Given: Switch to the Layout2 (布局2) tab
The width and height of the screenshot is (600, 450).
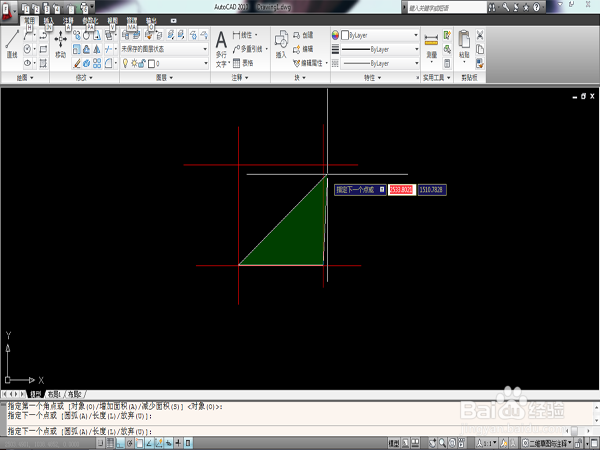Looking at the screenshot, I should click(x=75, y=394).
